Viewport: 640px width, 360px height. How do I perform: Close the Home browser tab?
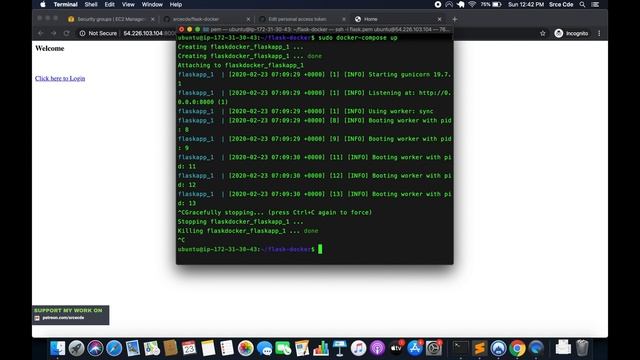click(439, 19)
